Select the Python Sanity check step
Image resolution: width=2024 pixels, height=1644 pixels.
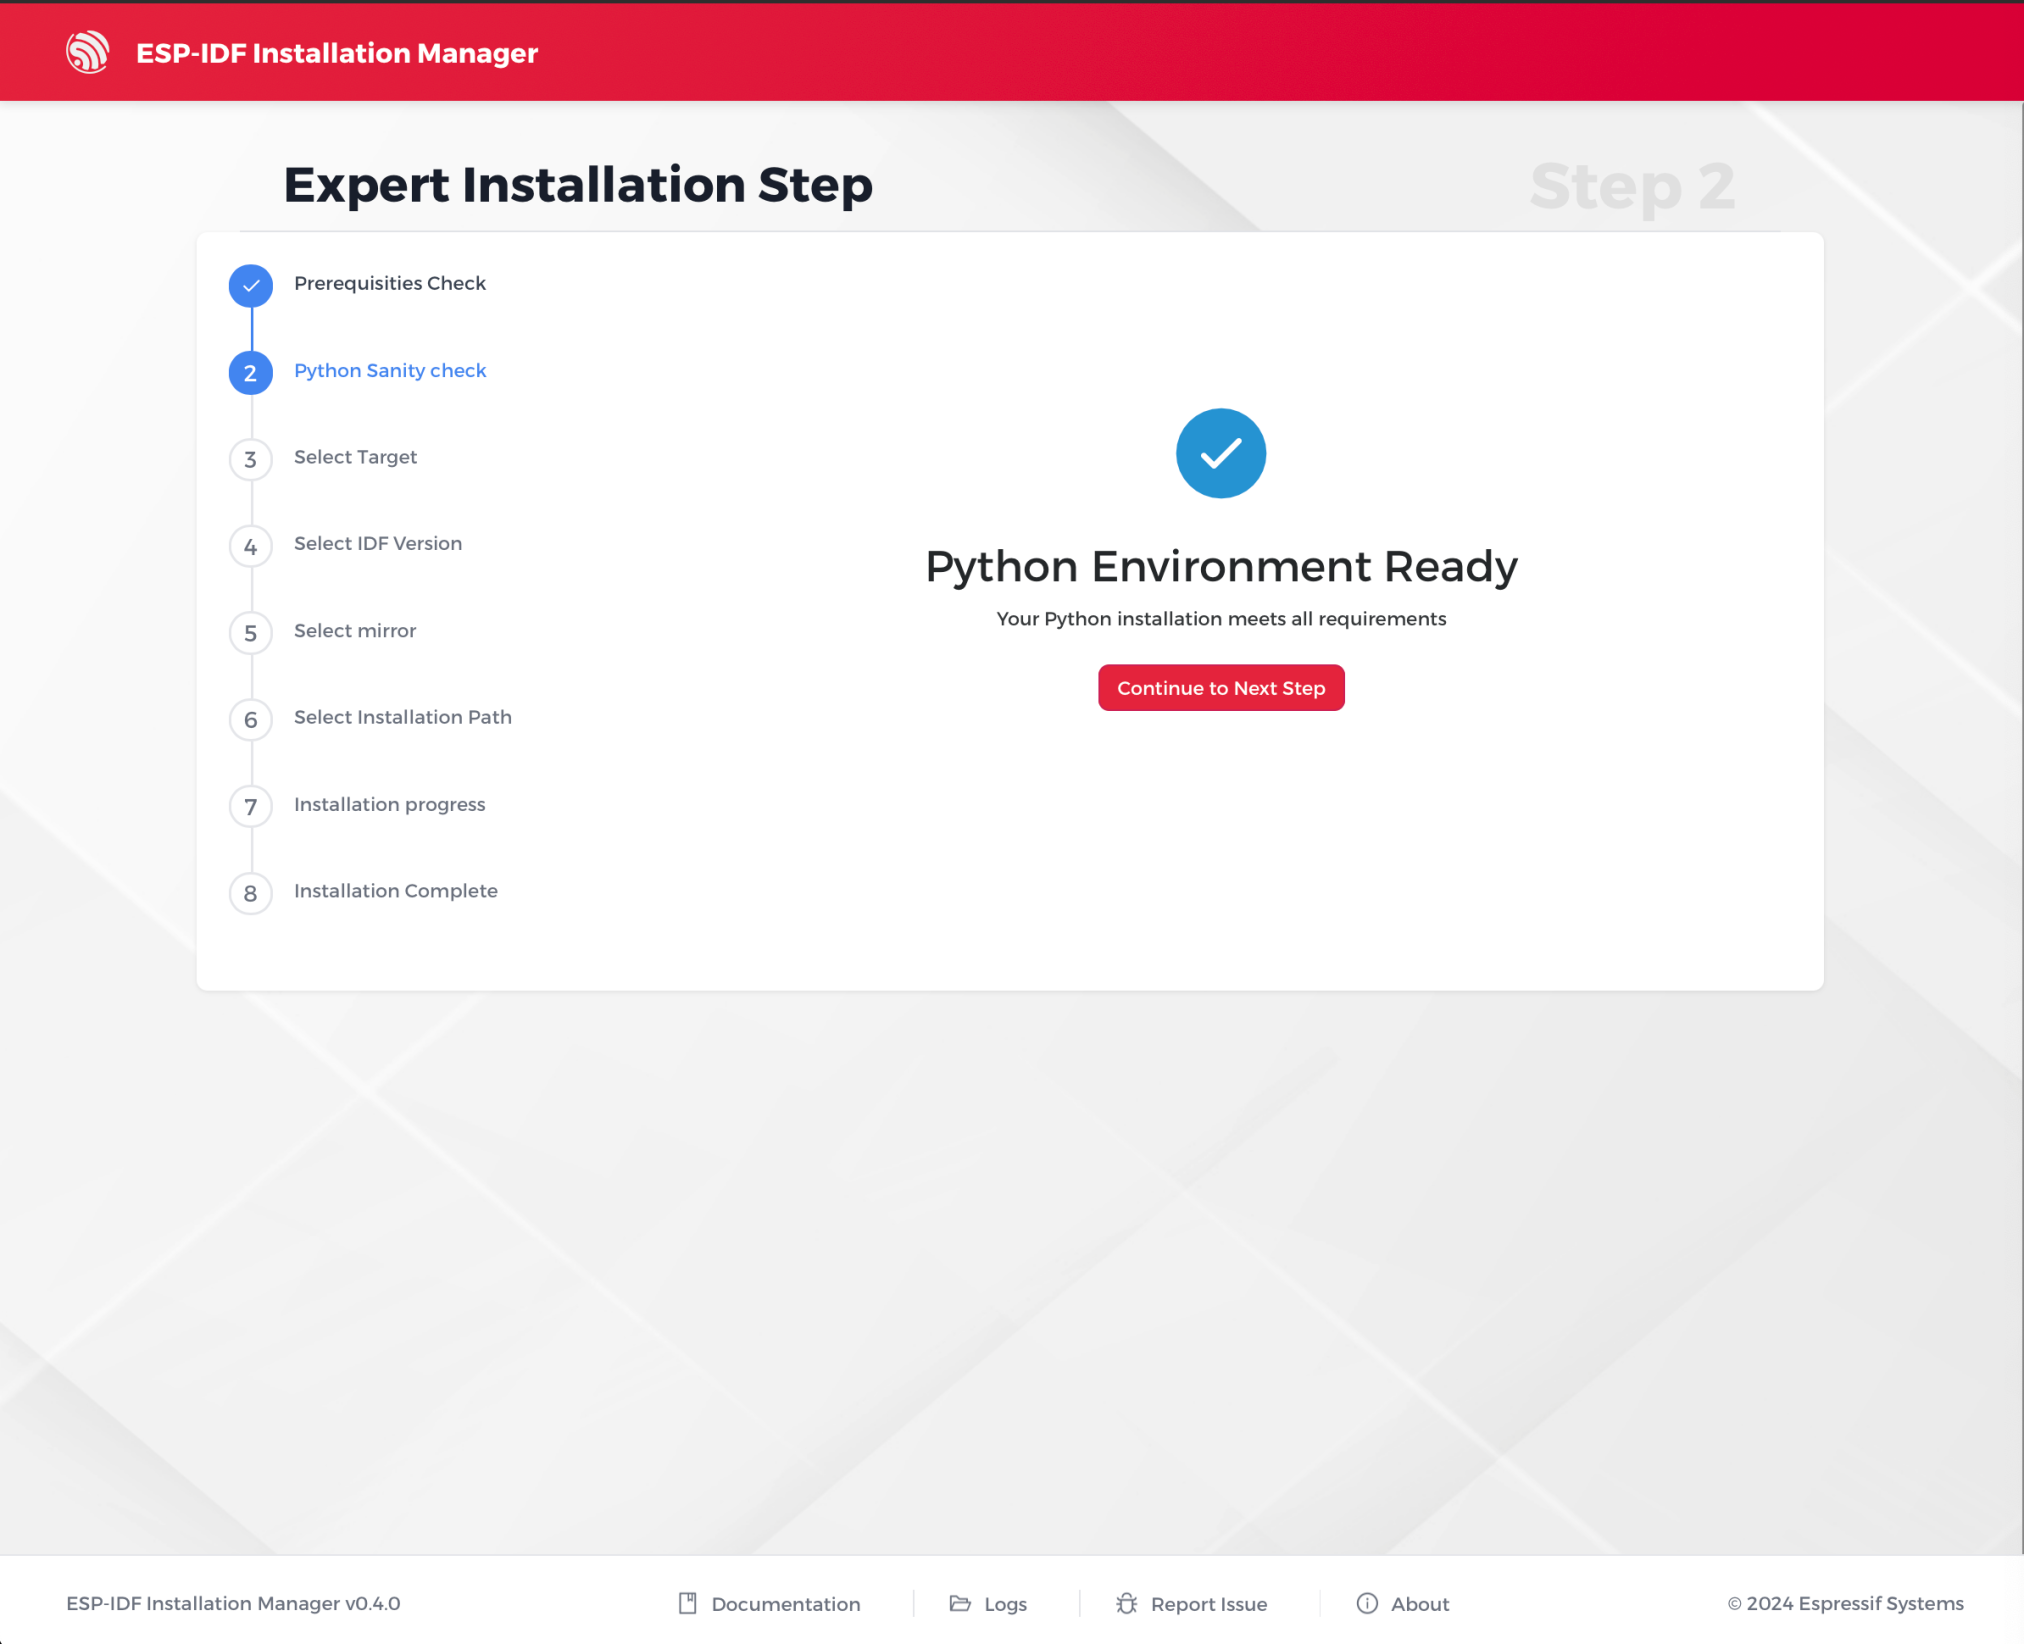390,370
